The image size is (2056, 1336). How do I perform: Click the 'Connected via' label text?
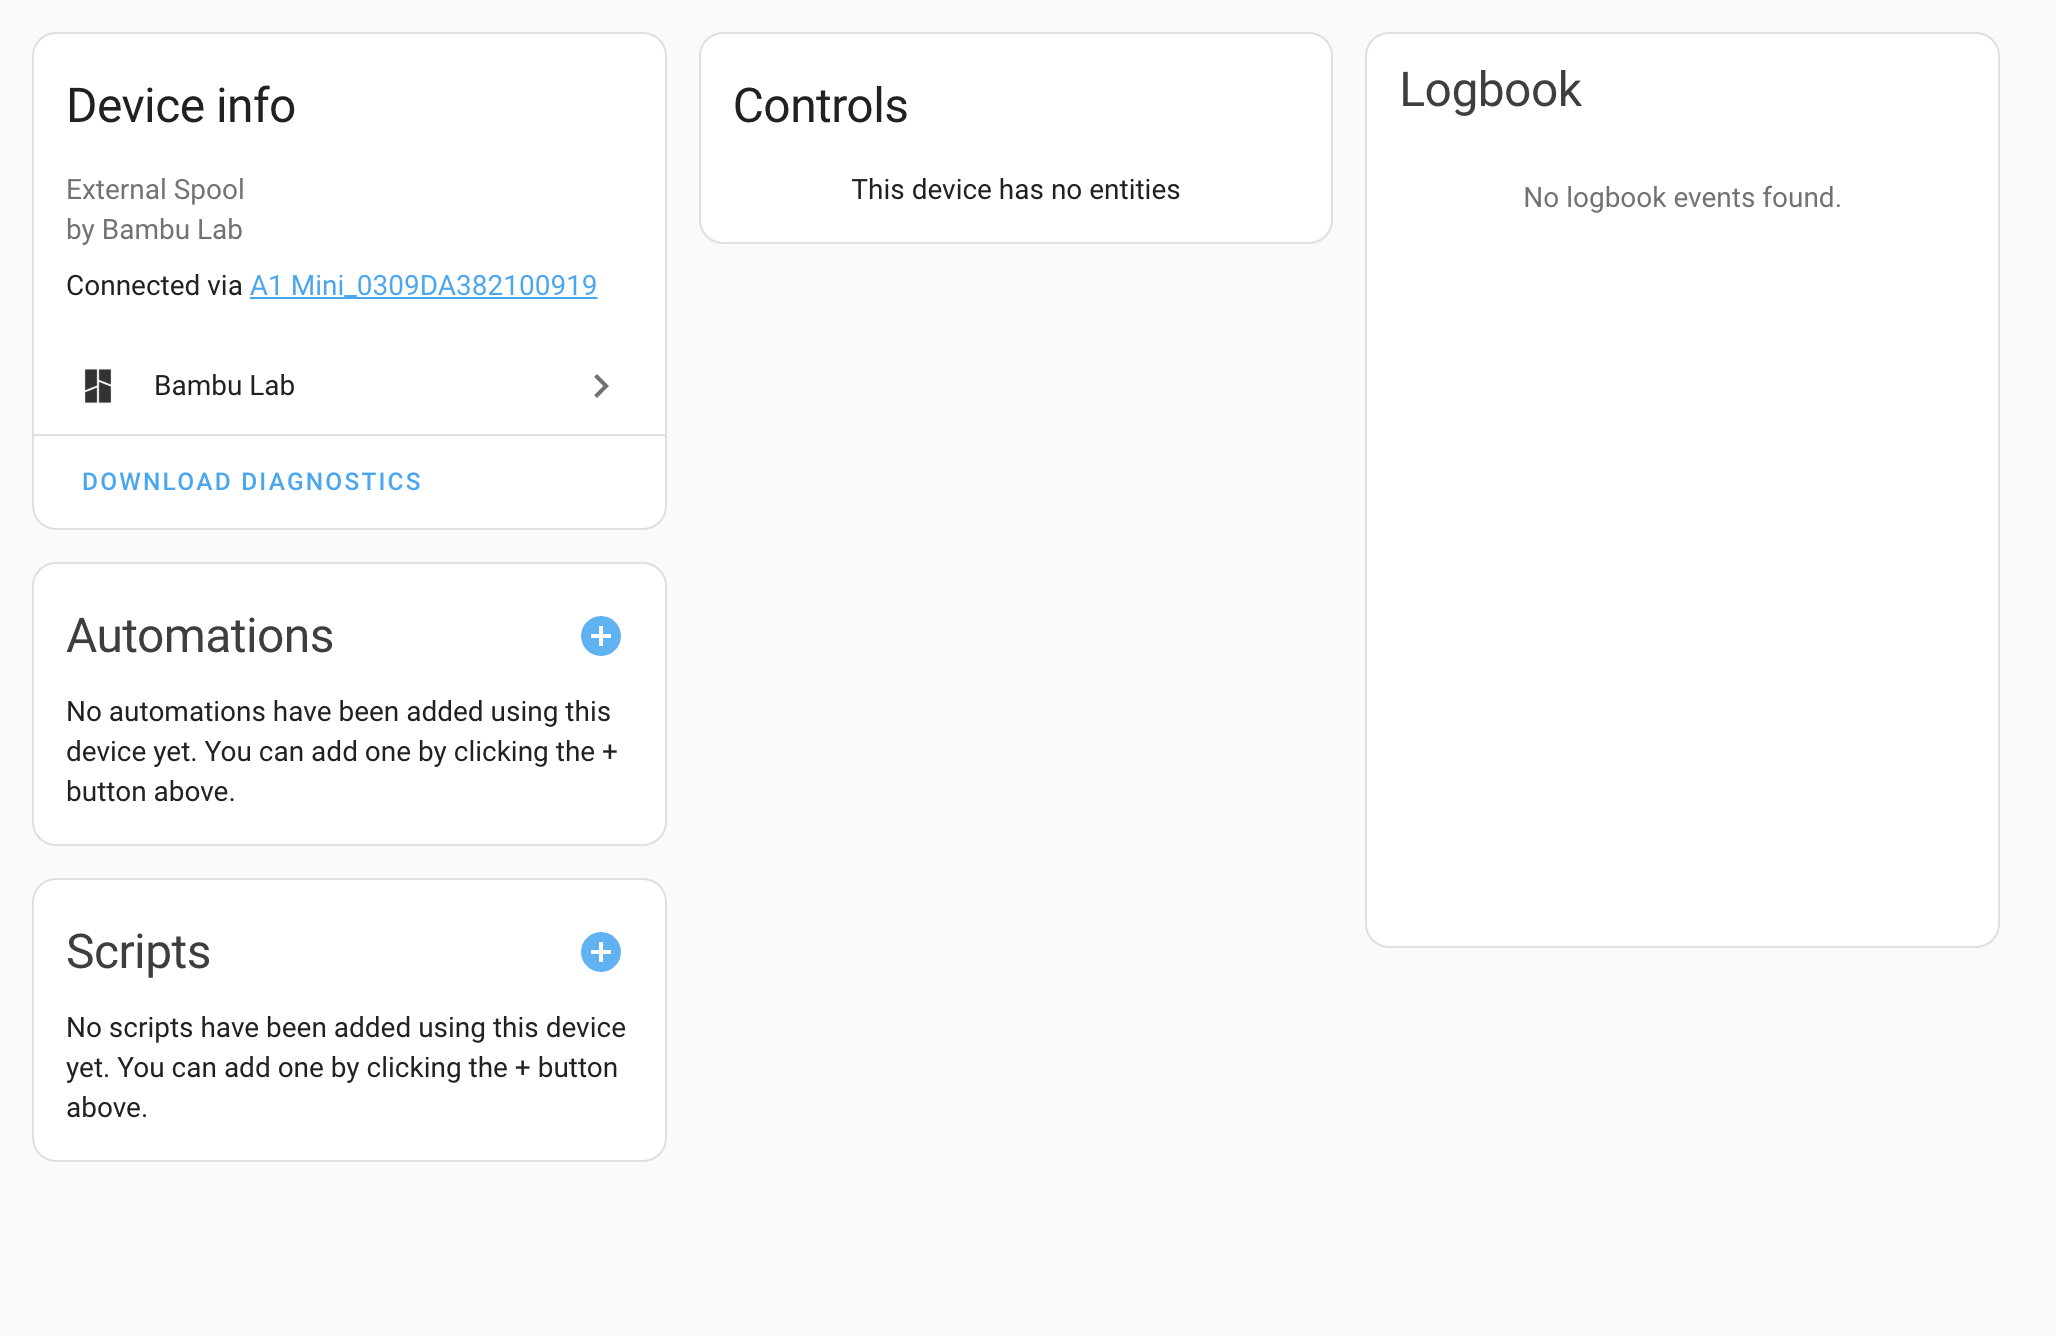click(152, 285)
